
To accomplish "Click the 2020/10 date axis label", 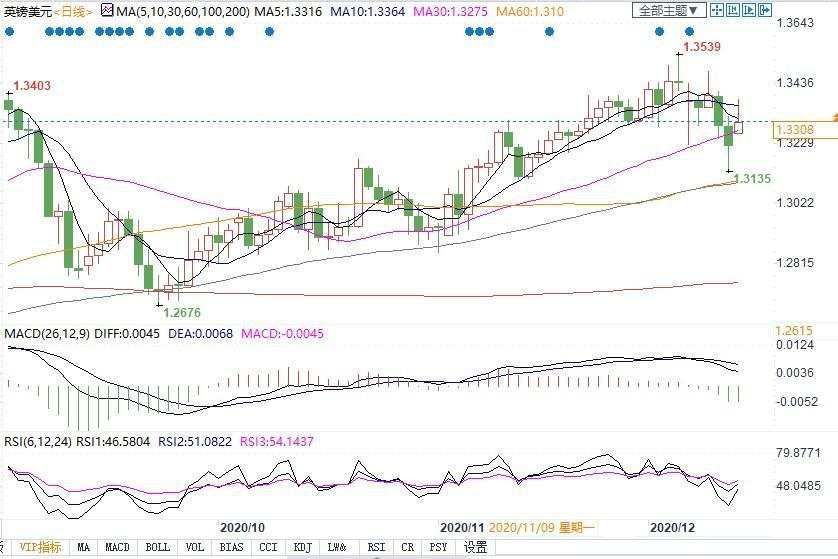I will (x=242, y=527).
